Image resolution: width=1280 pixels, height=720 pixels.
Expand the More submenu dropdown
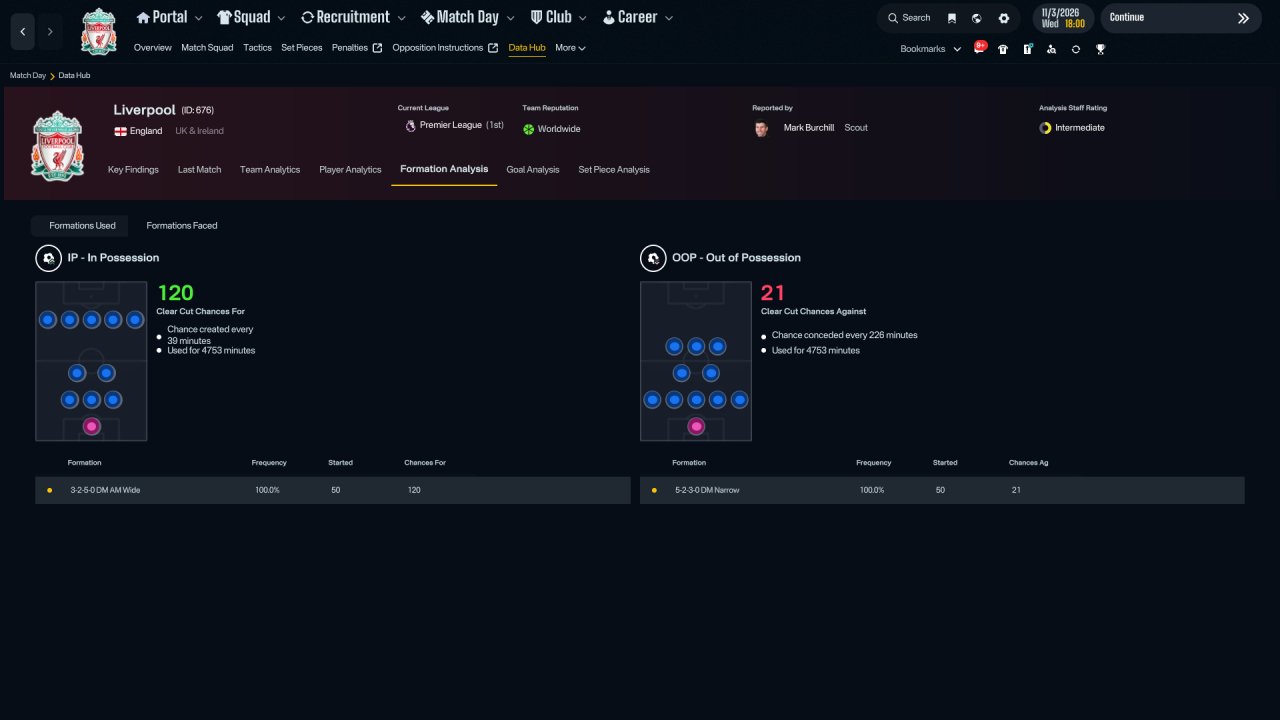(x=570, y=48)
